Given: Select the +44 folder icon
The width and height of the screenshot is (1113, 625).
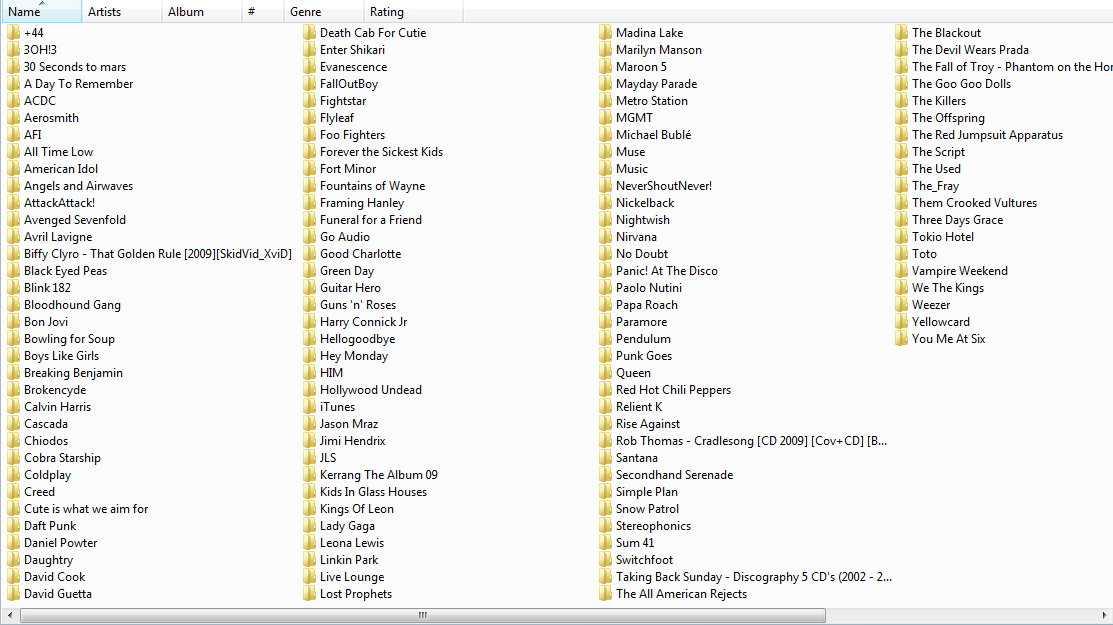Looking at the screenshot, I should 13,33.
